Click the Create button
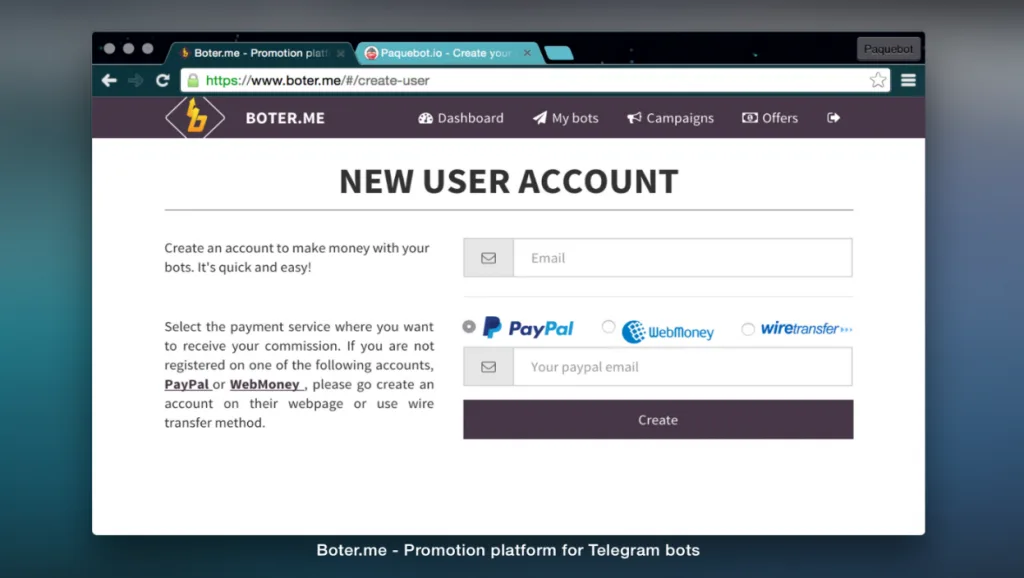This screenshot has width=1024, height=578. [658, 419]
